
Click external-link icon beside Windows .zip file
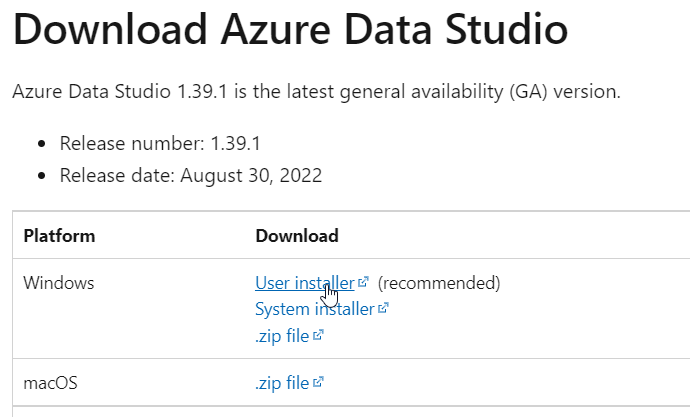[x=318, y=335]
